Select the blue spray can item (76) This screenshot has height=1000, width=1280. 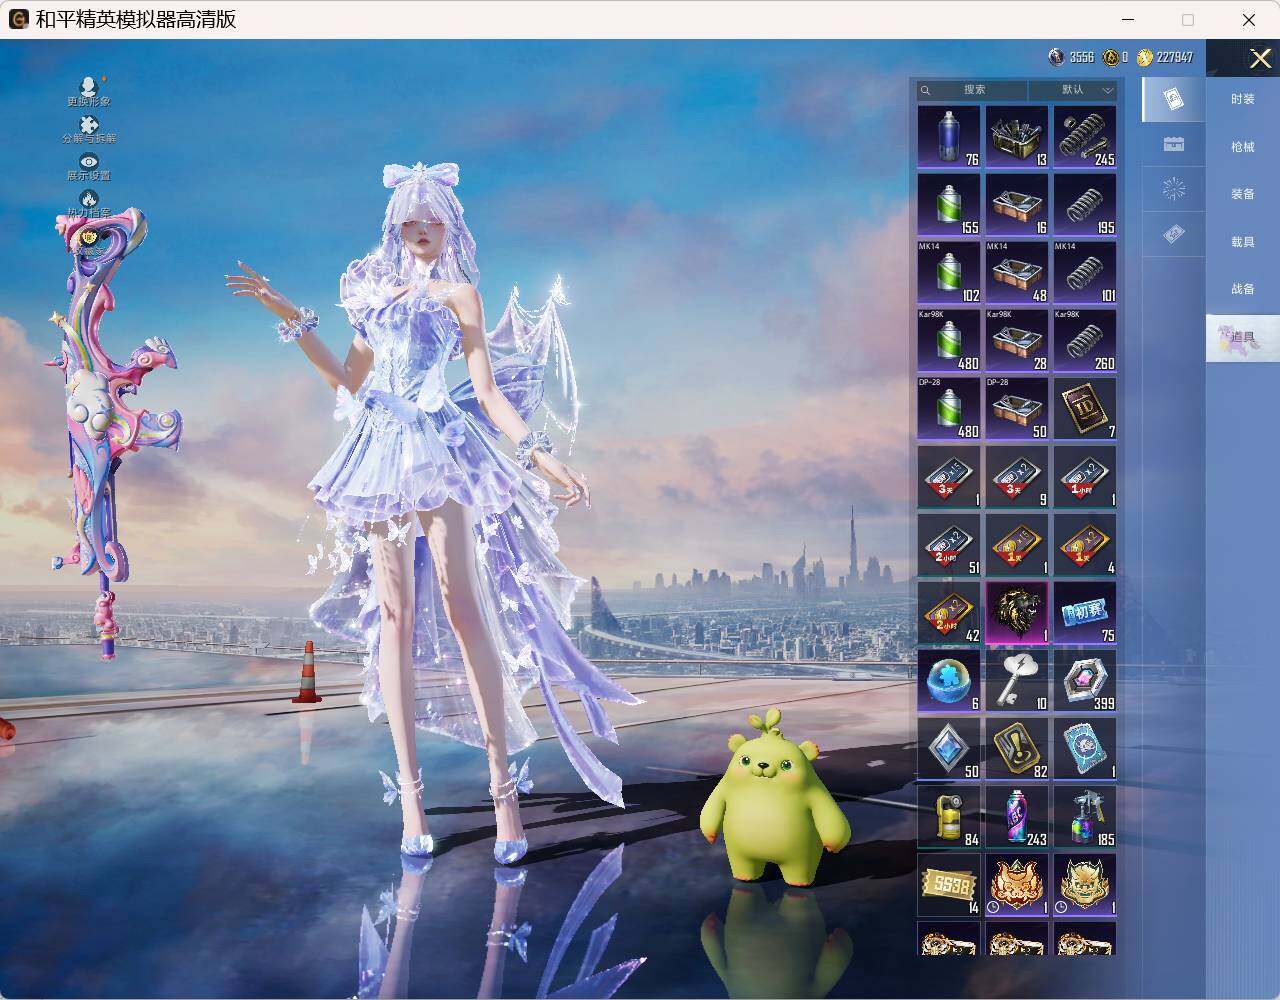(x=949, y=137)
